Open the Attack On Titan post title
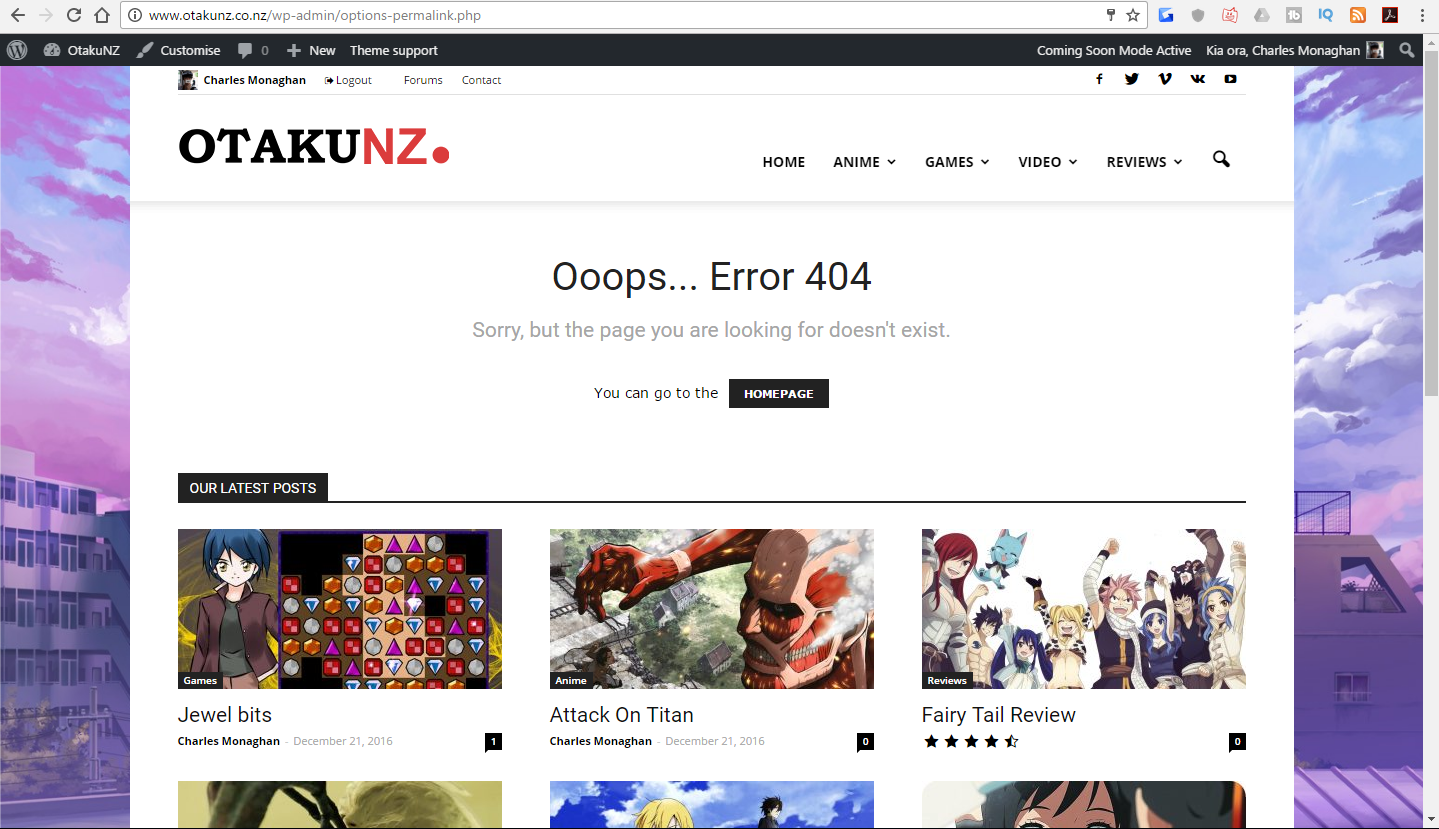Image resolution: width=1439 pixels, height=829 pixels. (621, 715)
